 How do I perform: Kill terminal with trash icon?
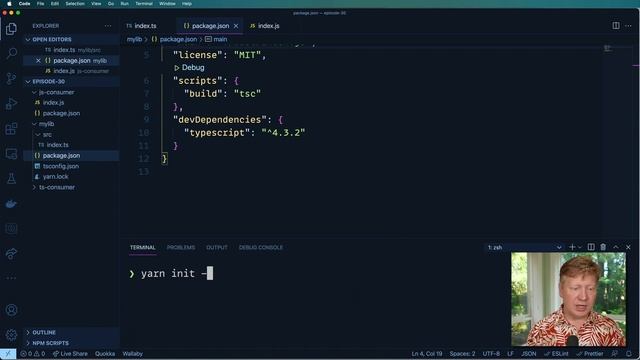click(603, 247)
